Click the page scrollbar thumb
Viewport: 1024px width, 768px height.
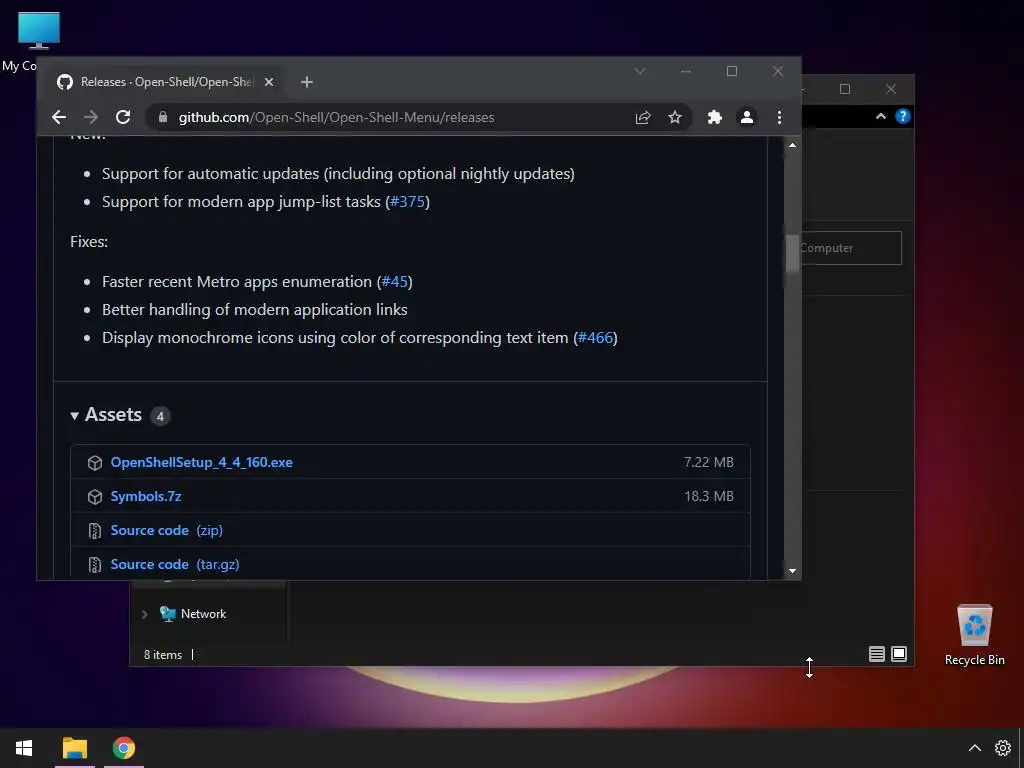pyautogui.click(x=792, y=253)
